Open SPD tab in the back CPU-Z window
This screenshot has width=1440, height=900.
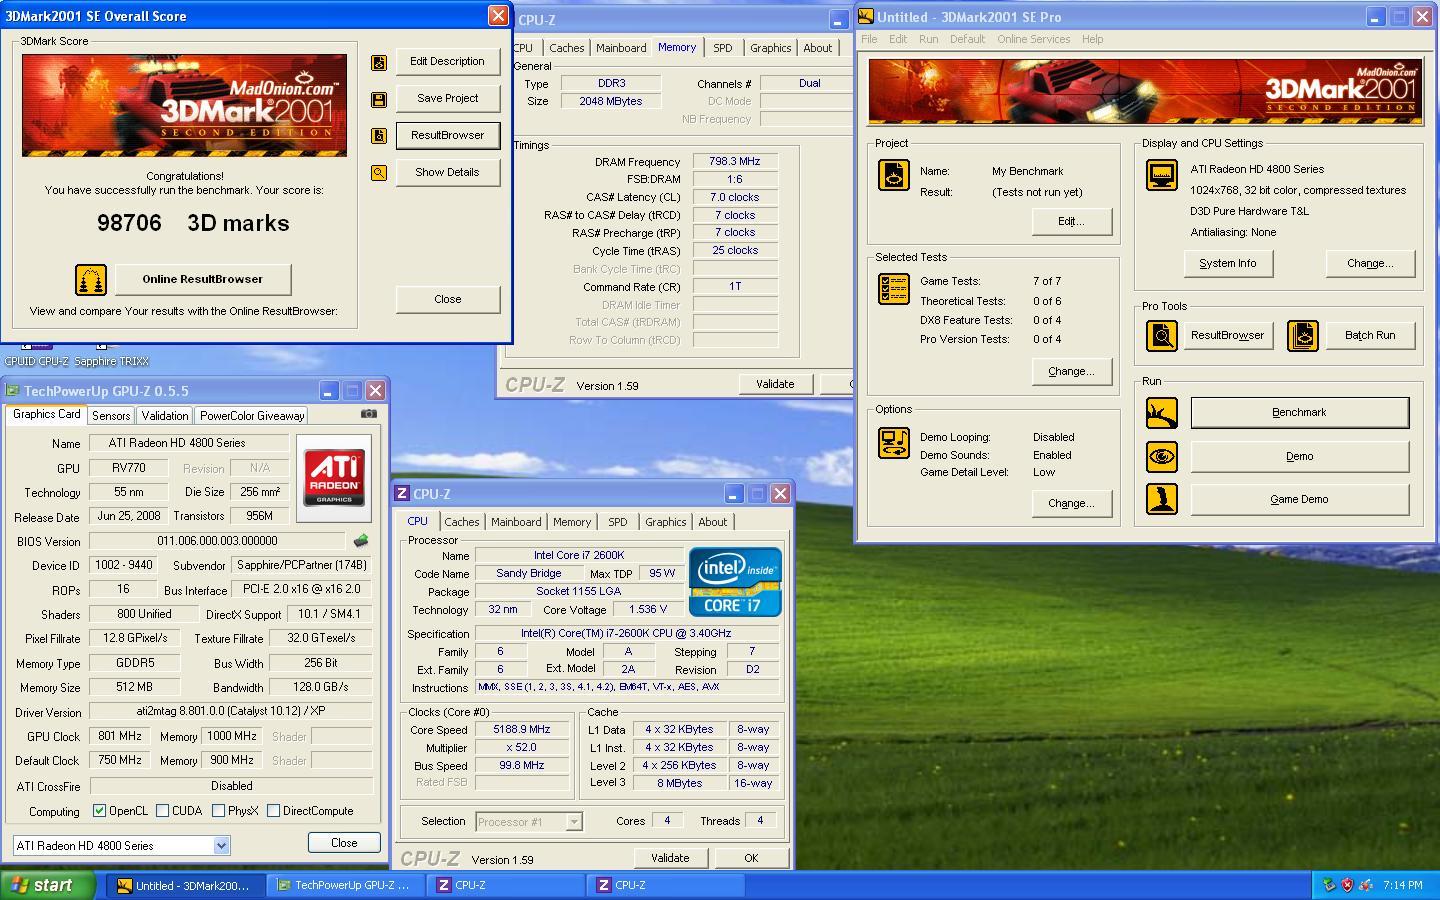click(723, 48)
